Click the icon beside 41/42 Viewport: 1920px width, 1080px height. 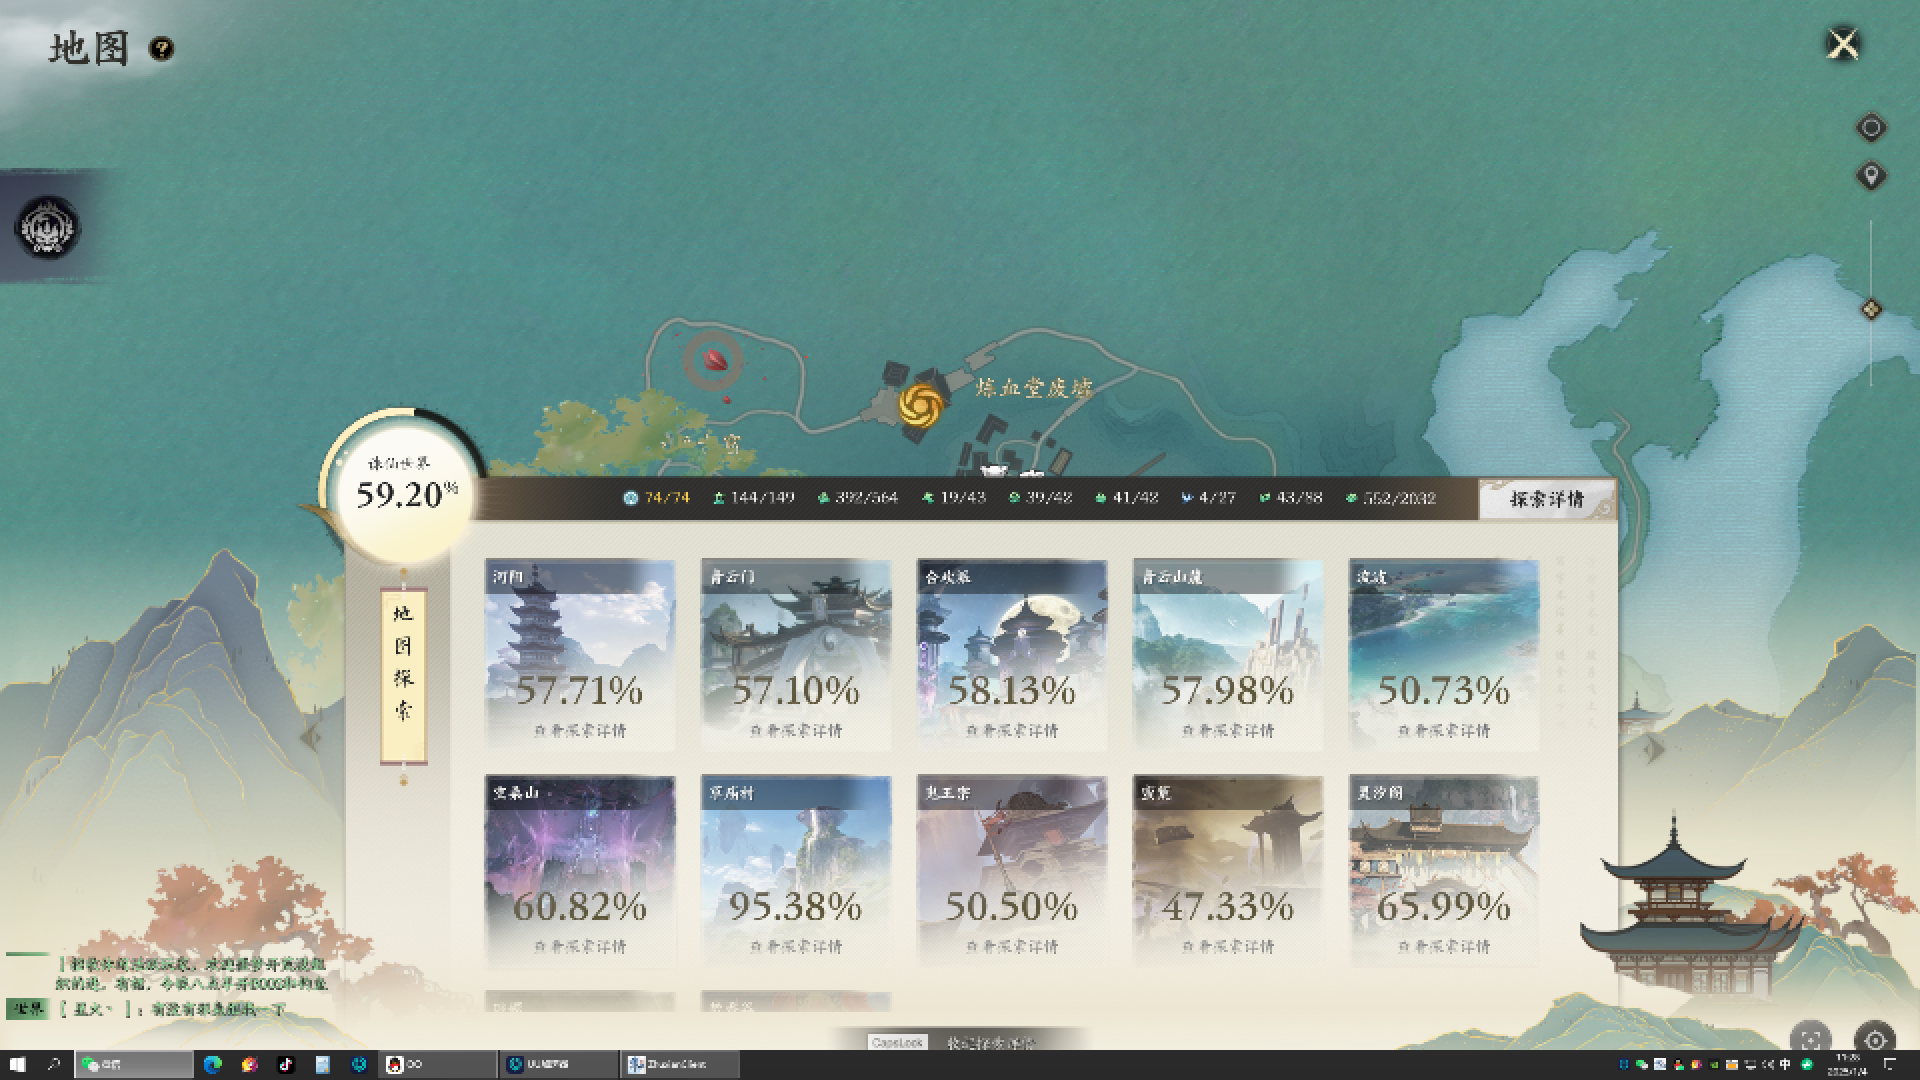[1101, 498]
